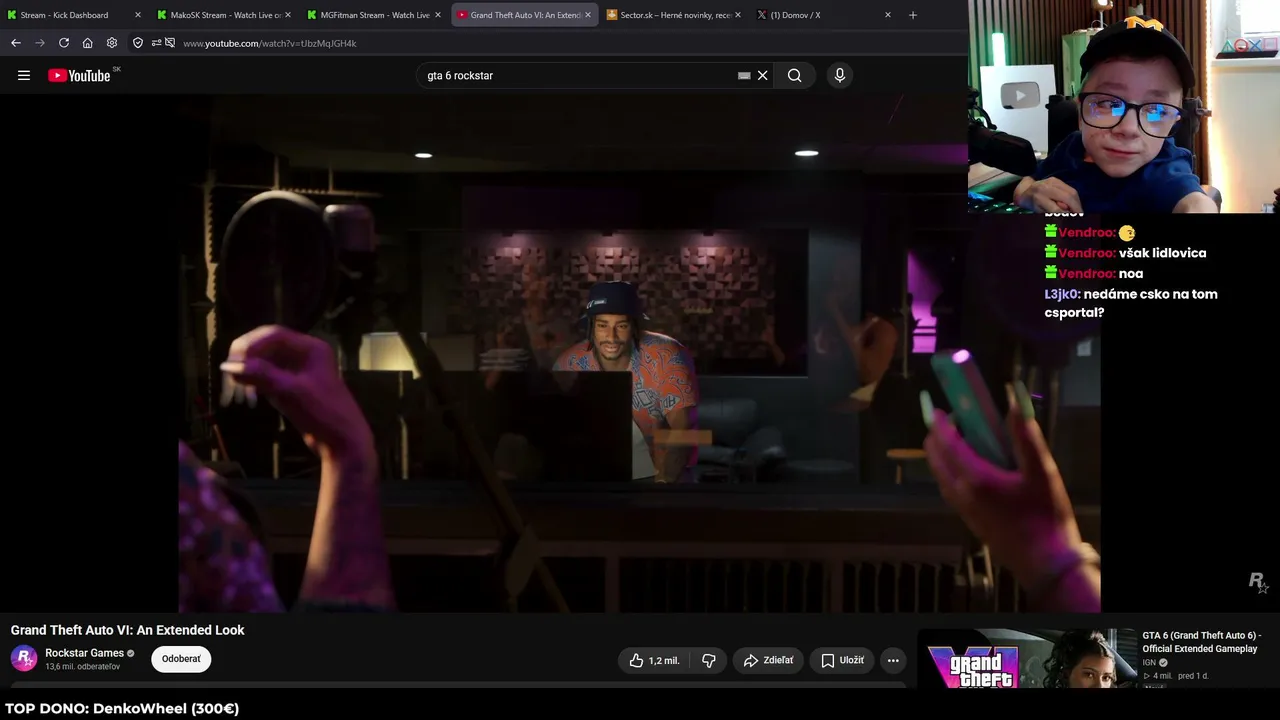Select the youtube.com address bar URL
This screenshot has width=1280, height=720.
(270, 43)
